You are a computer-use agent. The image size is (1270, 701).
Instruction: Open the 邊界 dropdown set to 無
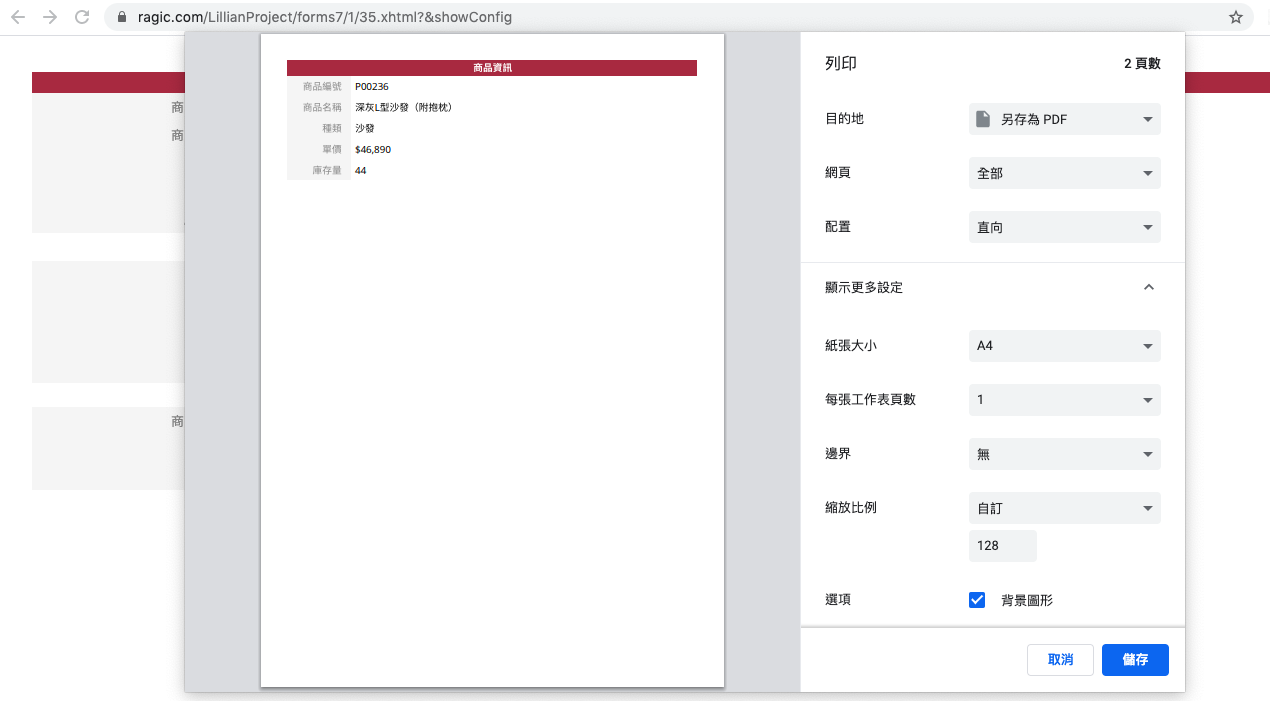tap(1064, 454)
